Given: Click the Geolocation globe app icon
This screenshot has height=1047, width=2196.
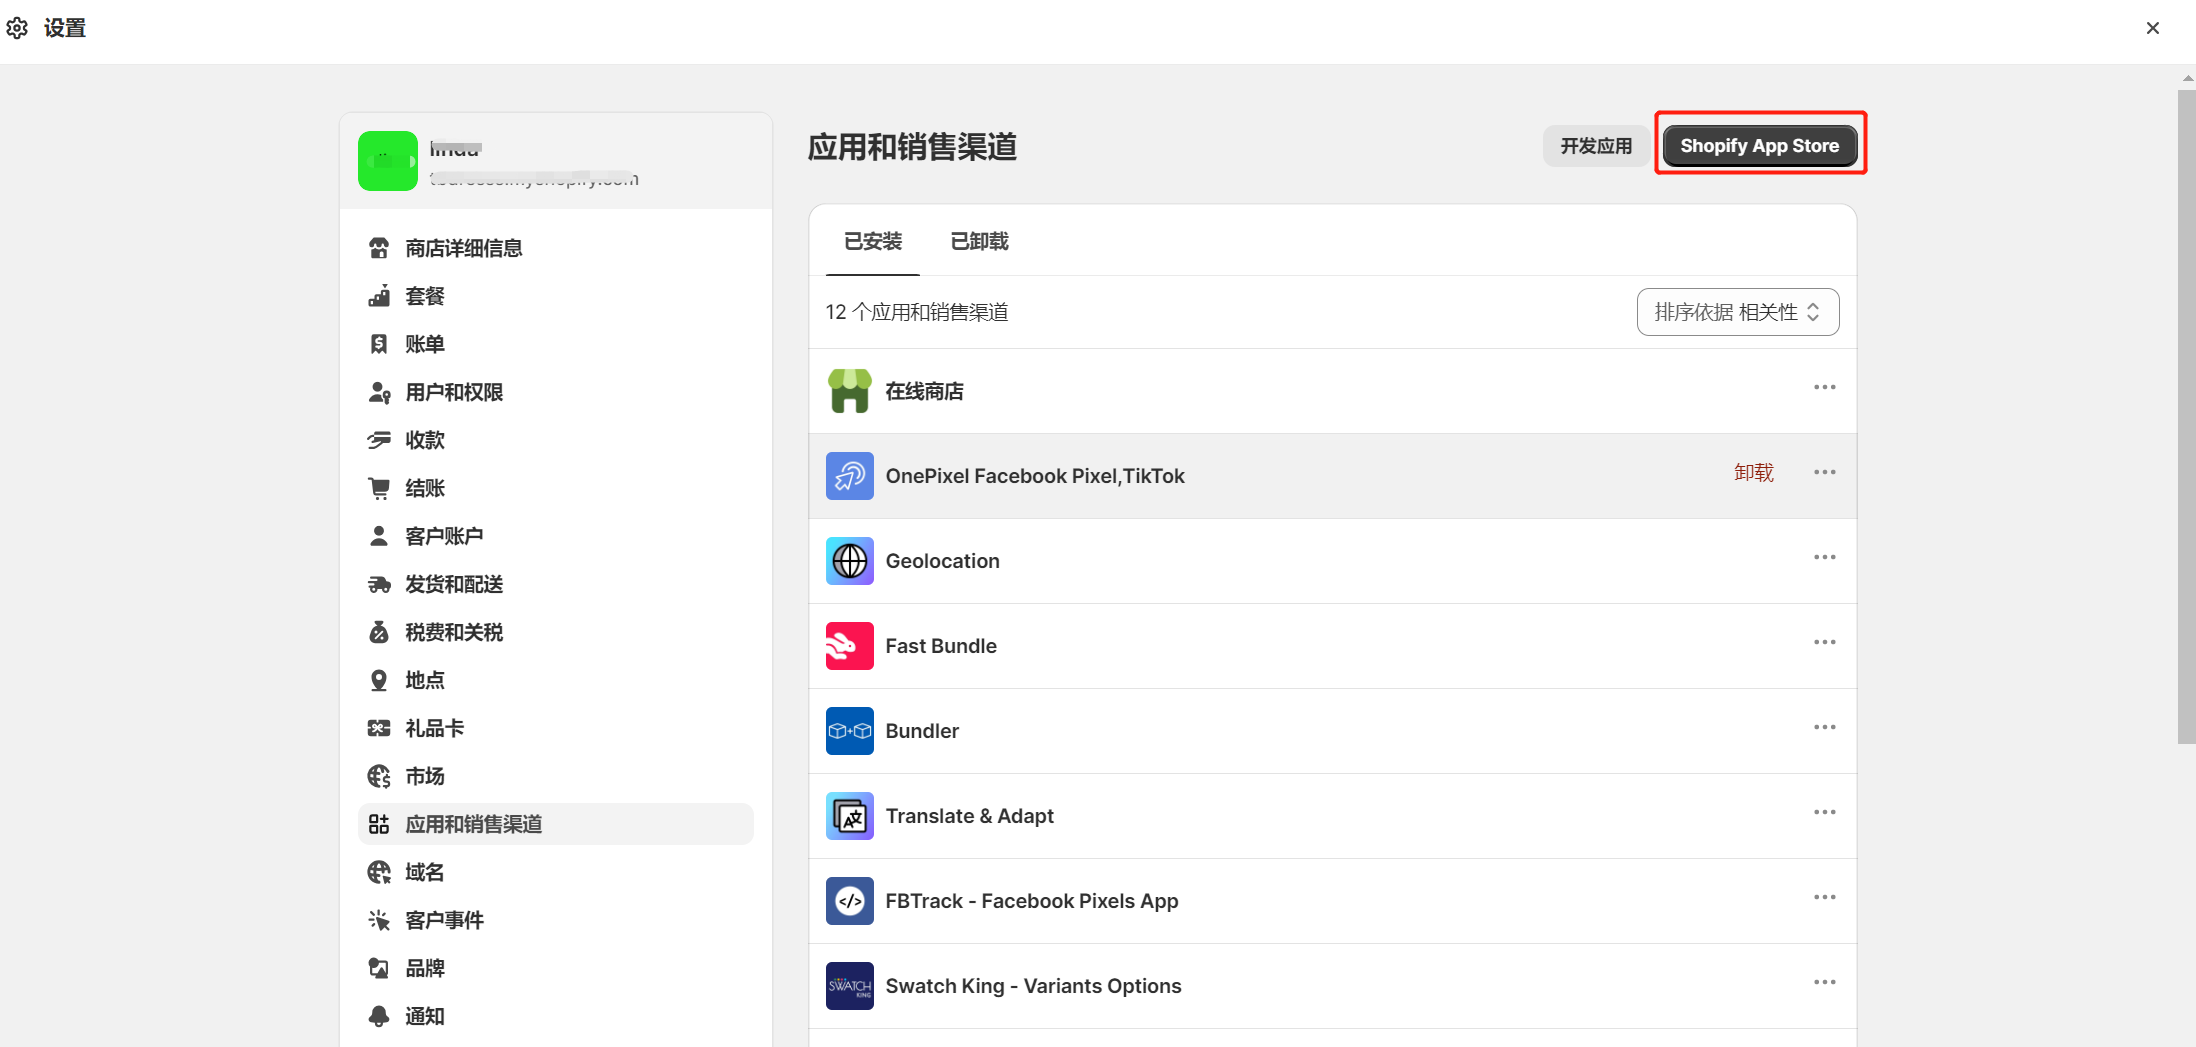Looking at the screenshot, I should coord(850,561).
